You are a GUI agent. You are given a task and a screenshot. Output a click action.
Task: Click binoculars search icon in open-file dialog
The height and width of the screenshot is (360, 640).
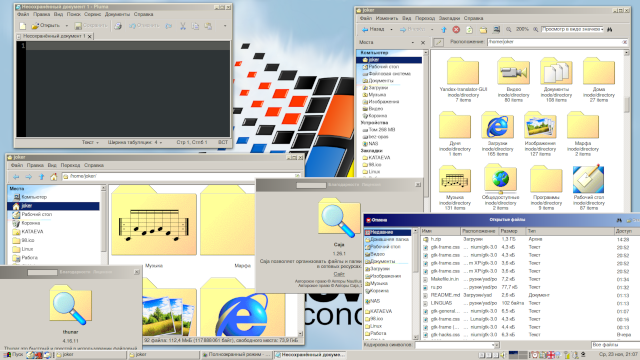pyautogui.click(x=619, y=220)
